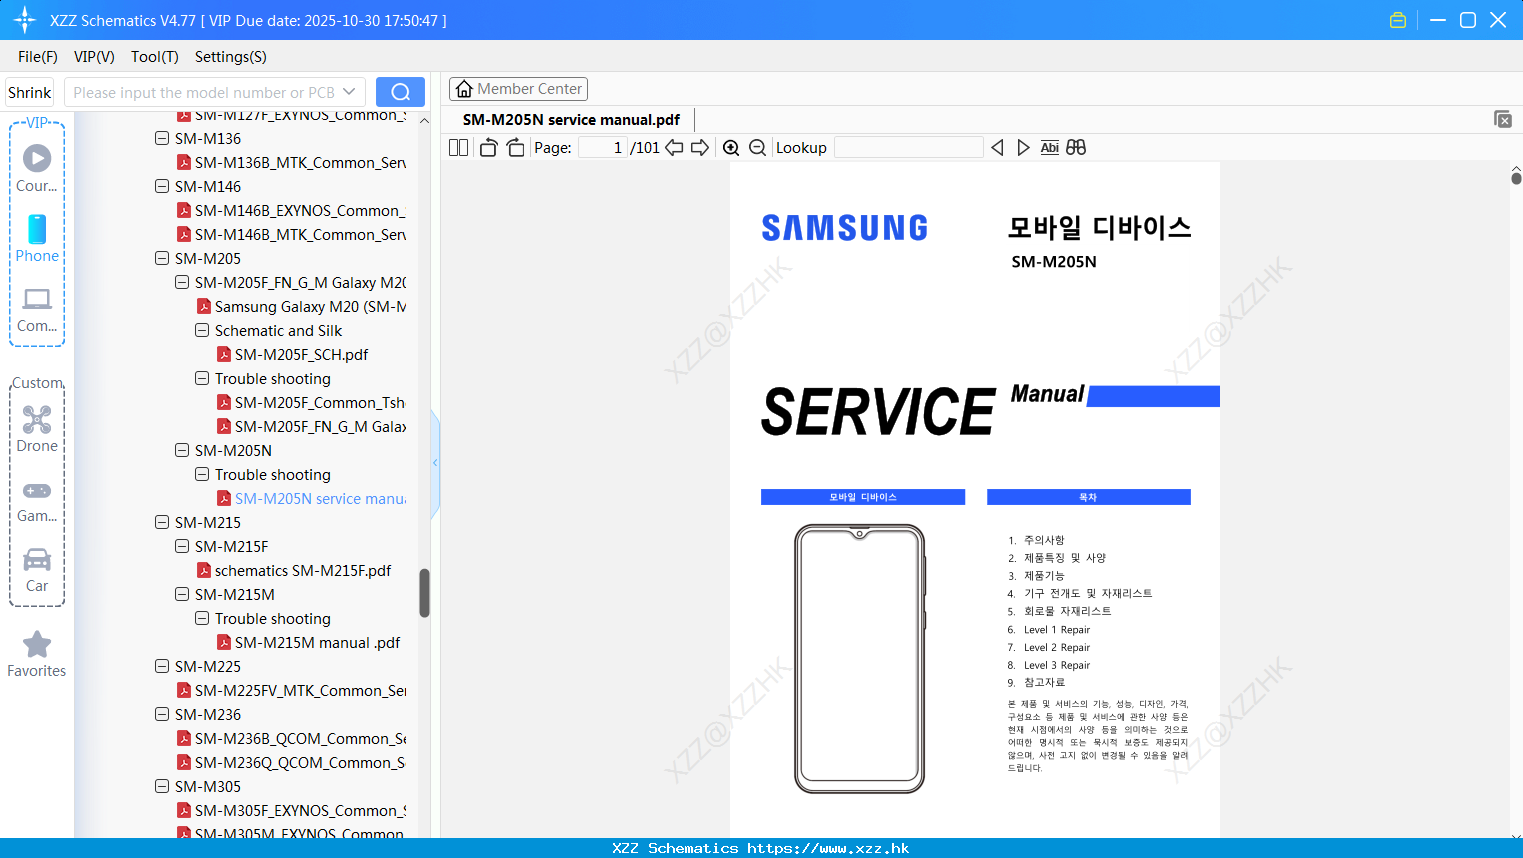Collapse the left panel splitter handle
This screenshot has height=858, width=1523.
pos(435,462)
